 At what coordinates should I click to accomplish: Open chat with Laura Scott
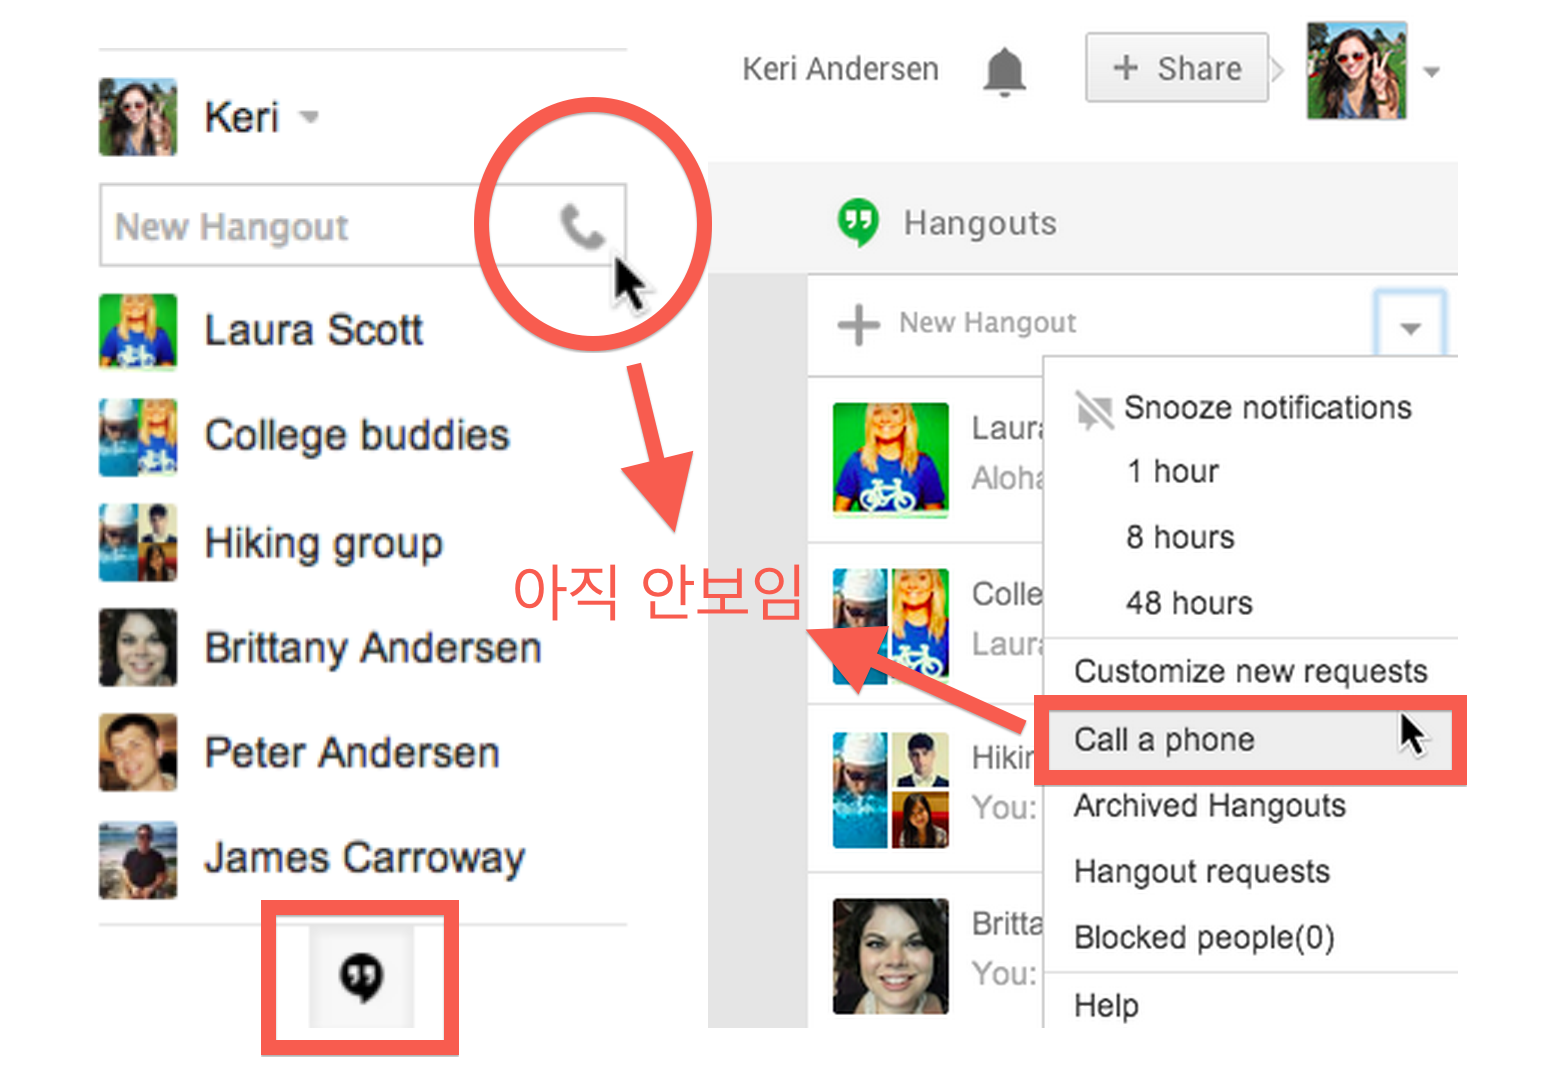click(x=313, y=330)
